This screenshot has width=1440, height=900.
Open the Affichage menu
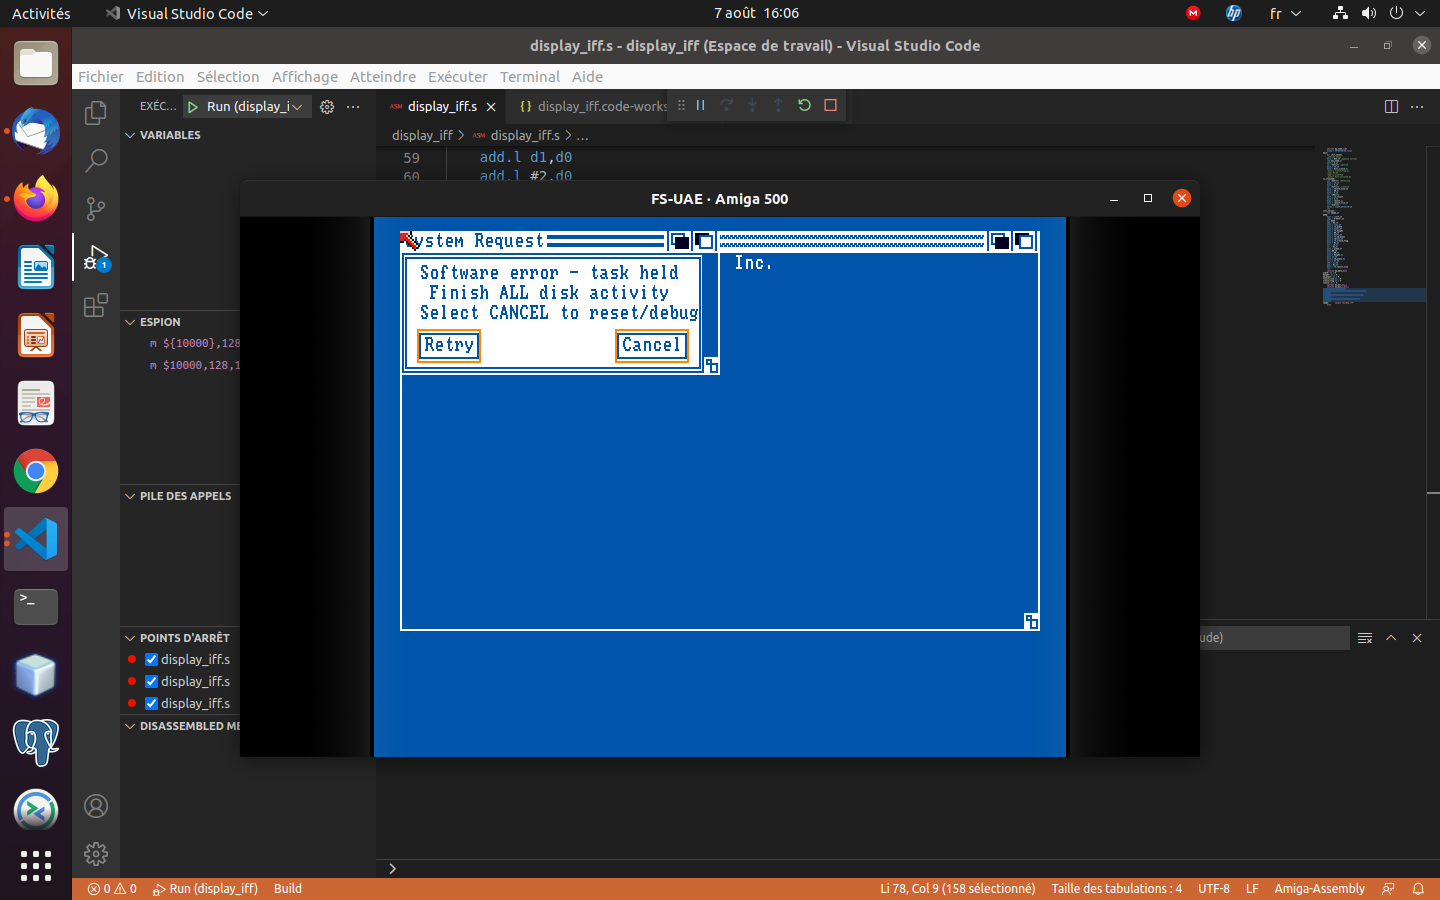(305, 77)
